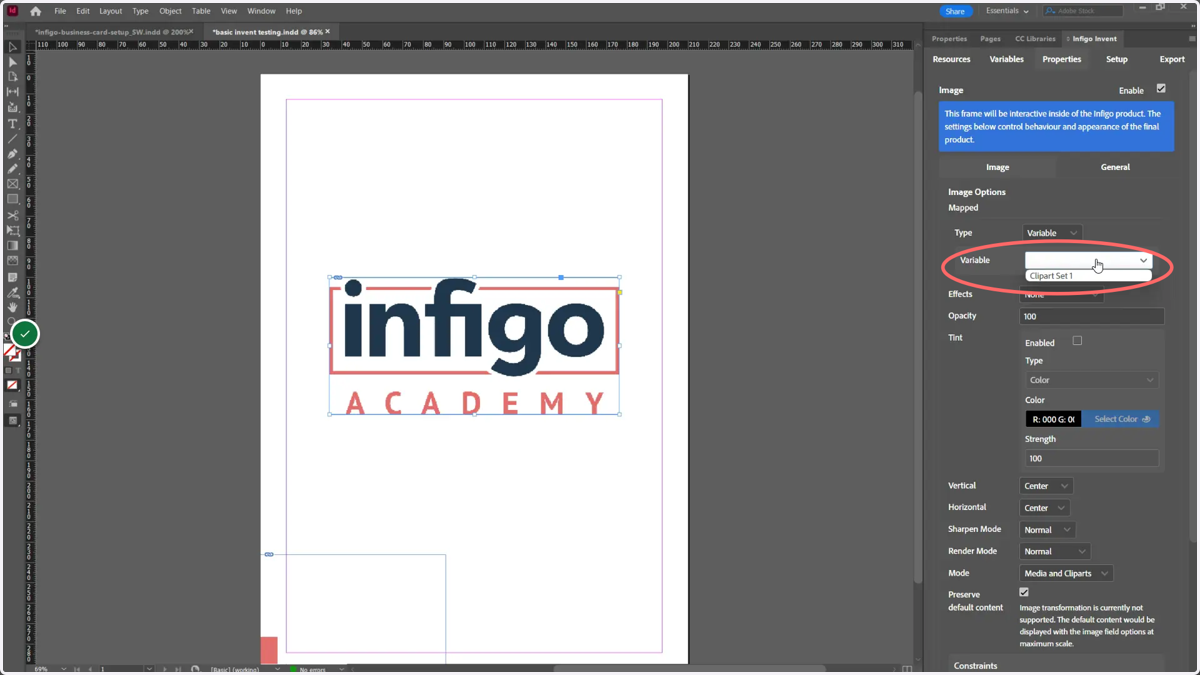Switch to the Pages panel tab

point(990,39)
